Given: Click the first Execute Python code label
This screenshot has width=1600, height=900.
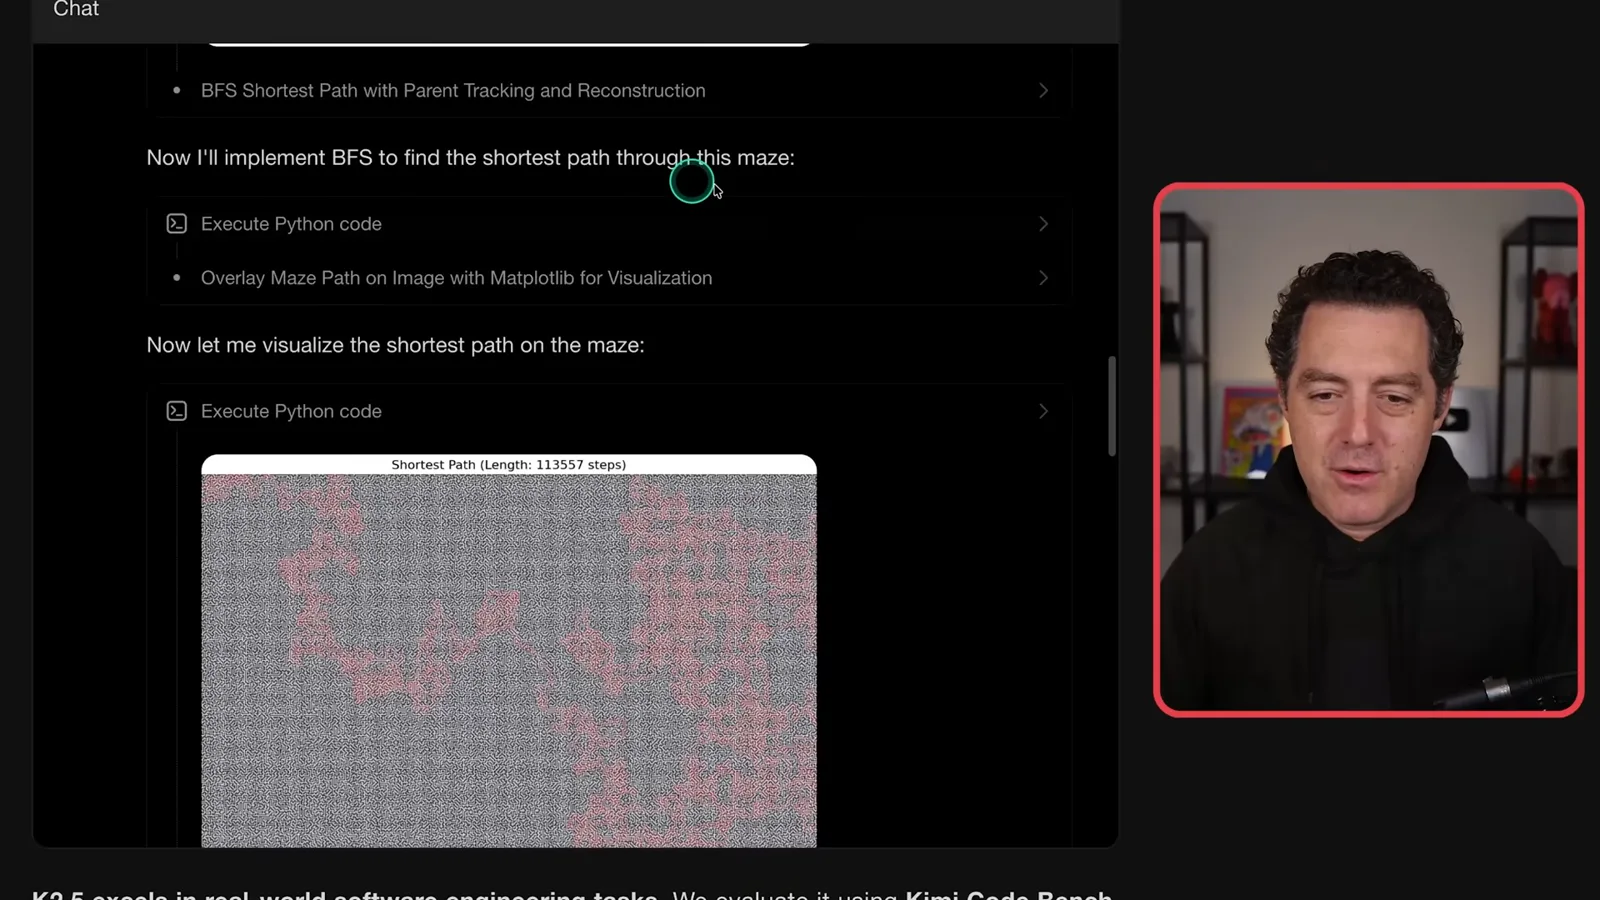Looking at the screenshot, I should point(291,224).
